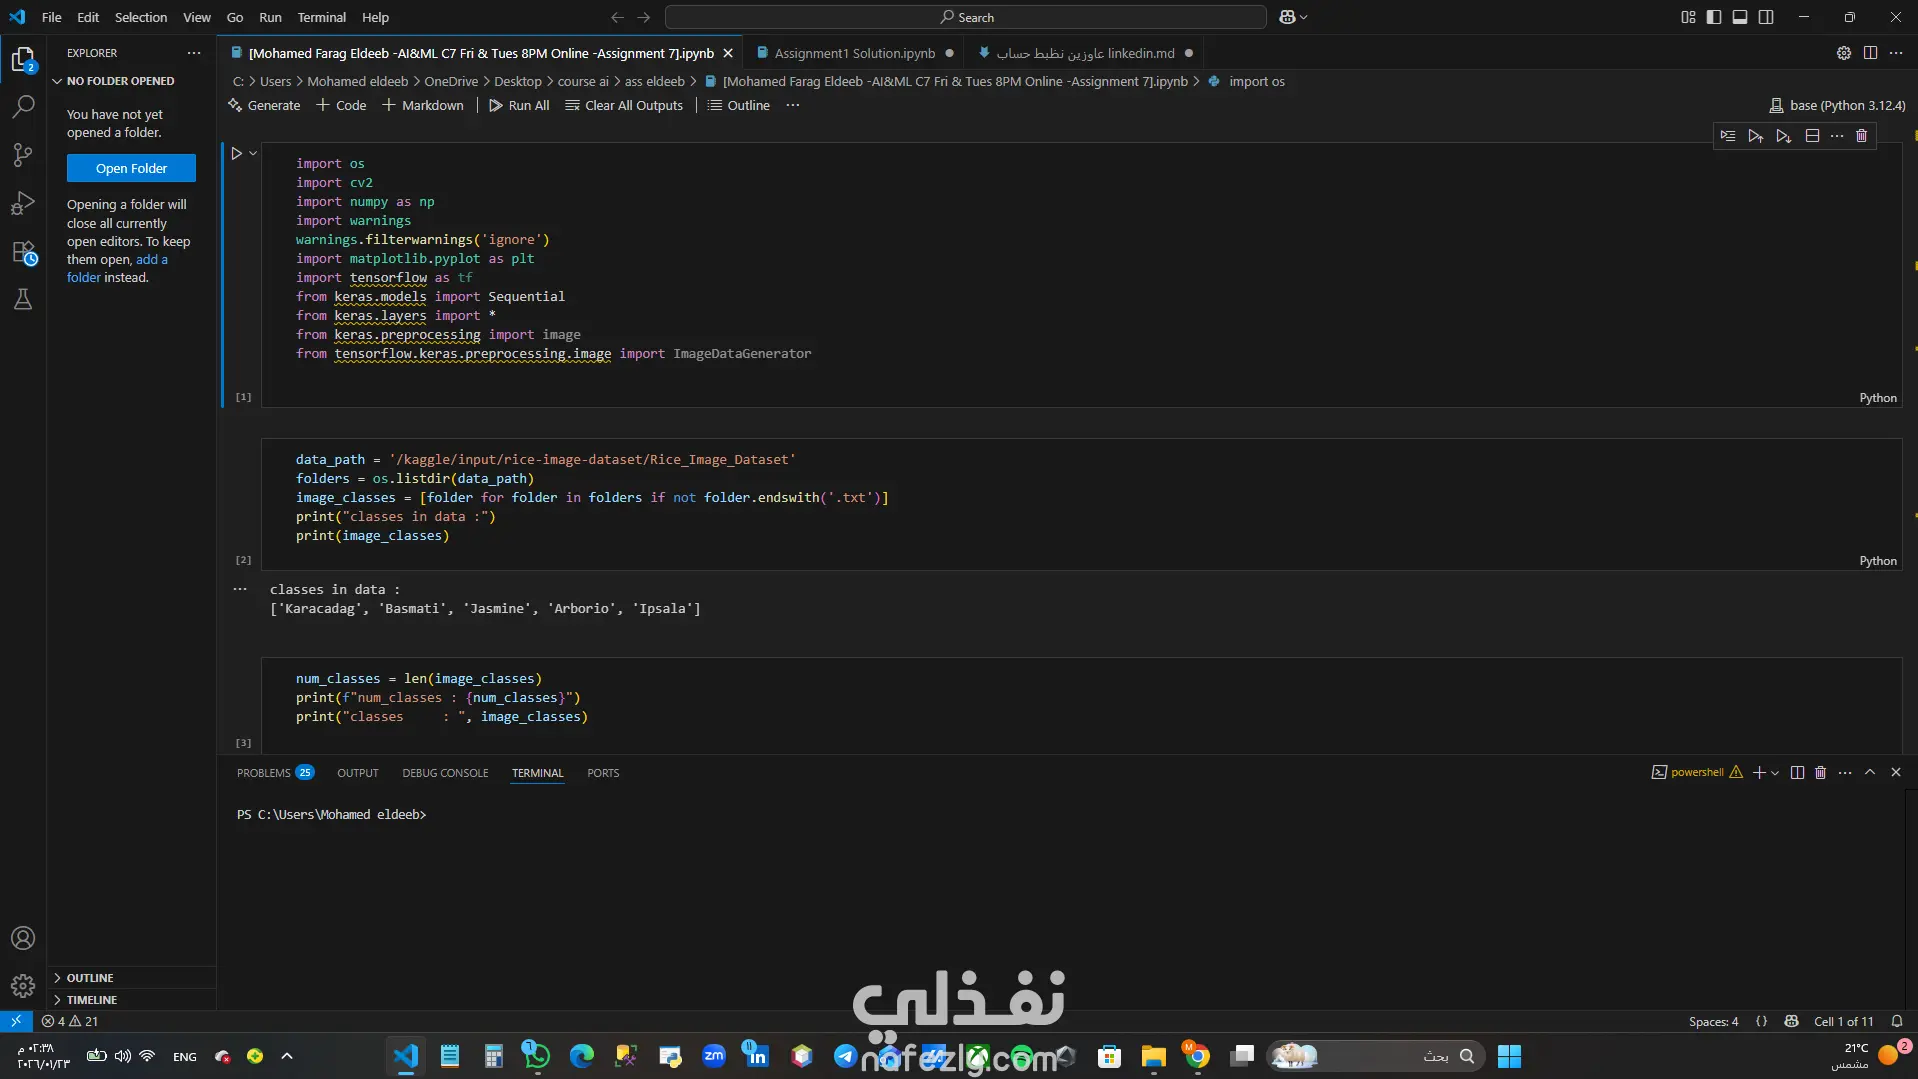Split the terminal pane
1918x1079 pixels.
[1797, 773]
